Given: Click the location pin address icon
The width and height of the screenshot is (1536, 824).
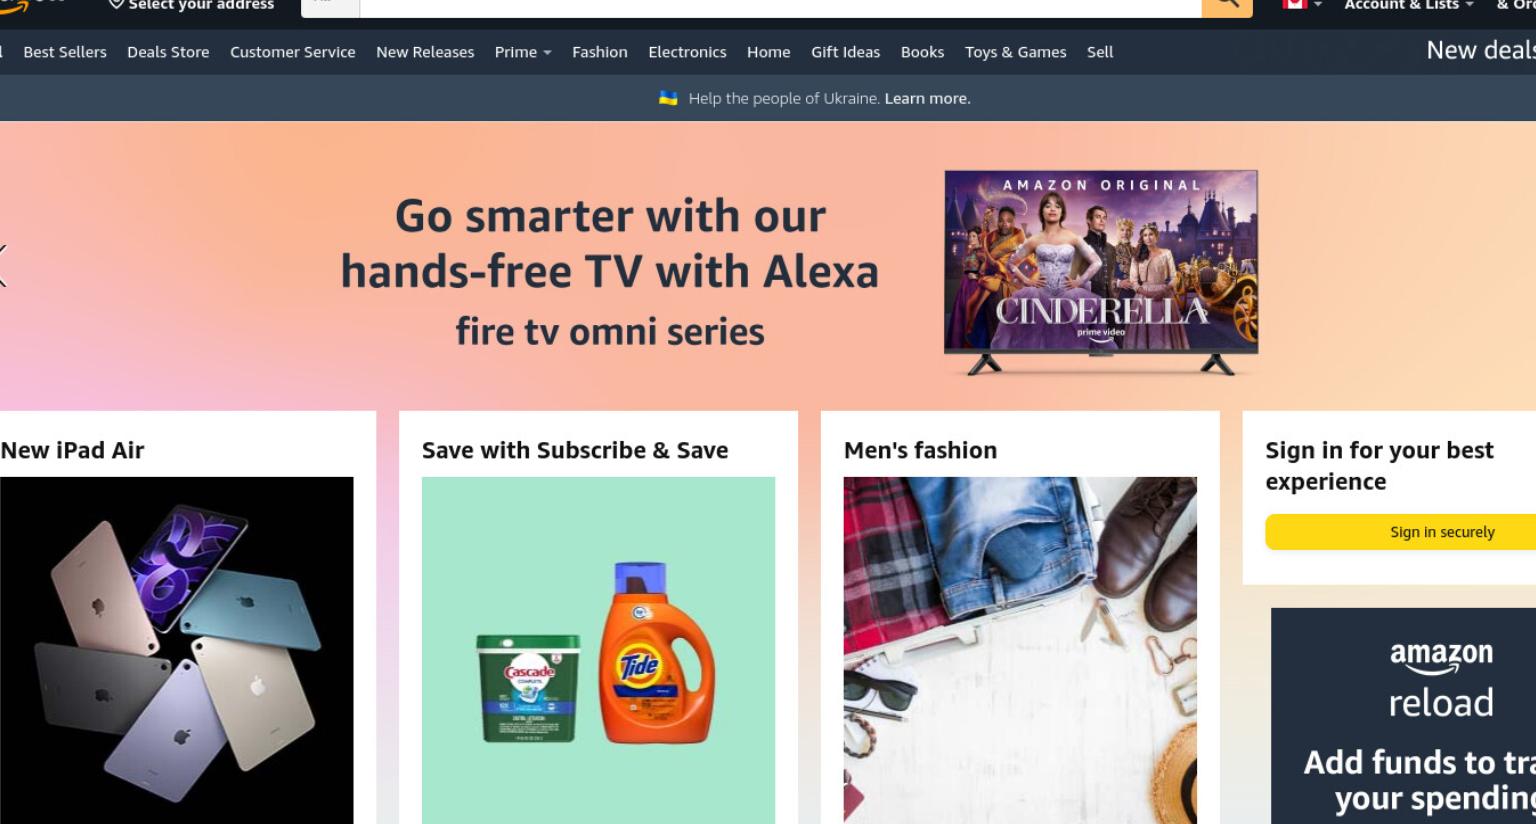Looking at the screenshot, I should 116,5.
